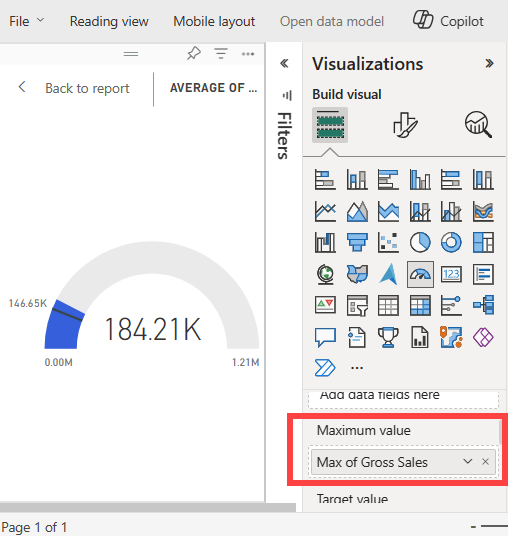The image size is (508, 536).
Task: Choose the Line chart visual
Action: (x=325, y=211)
